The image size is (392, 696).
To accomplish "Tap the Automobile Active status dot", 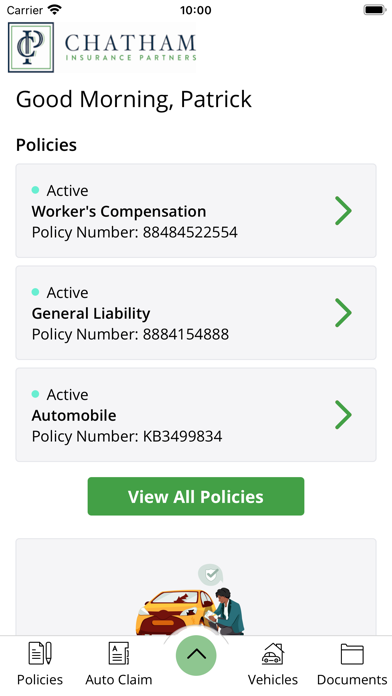I will tap(36, 394).
